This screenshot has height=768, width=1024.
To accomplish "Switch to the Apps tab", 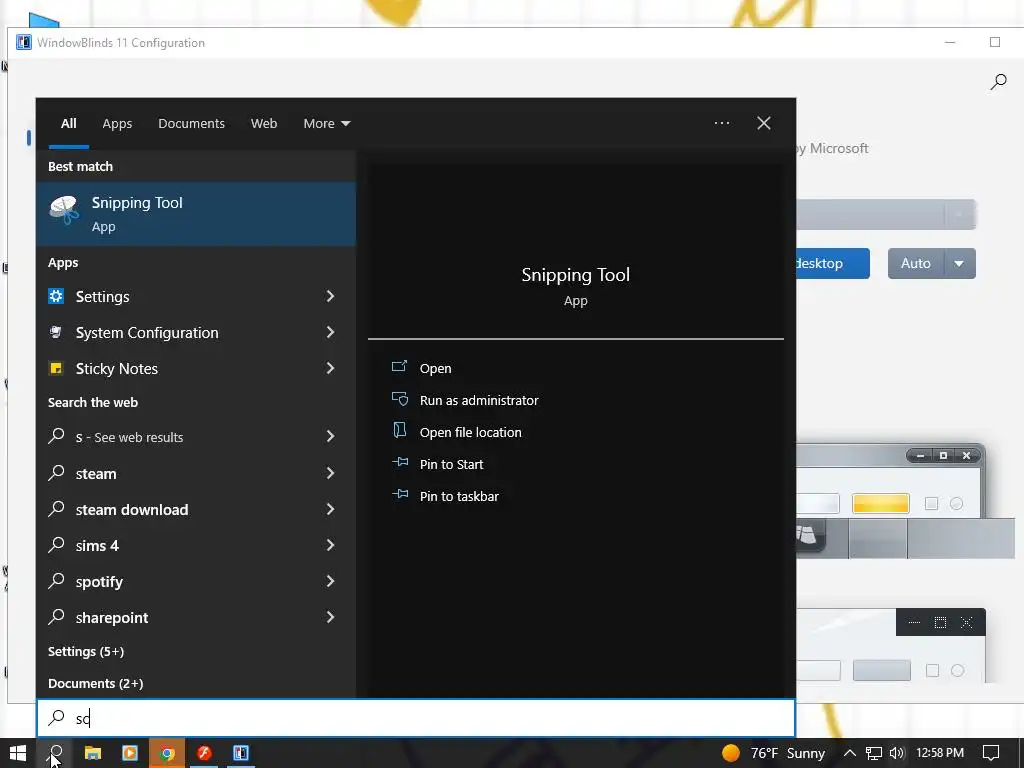I will point(117,123).
